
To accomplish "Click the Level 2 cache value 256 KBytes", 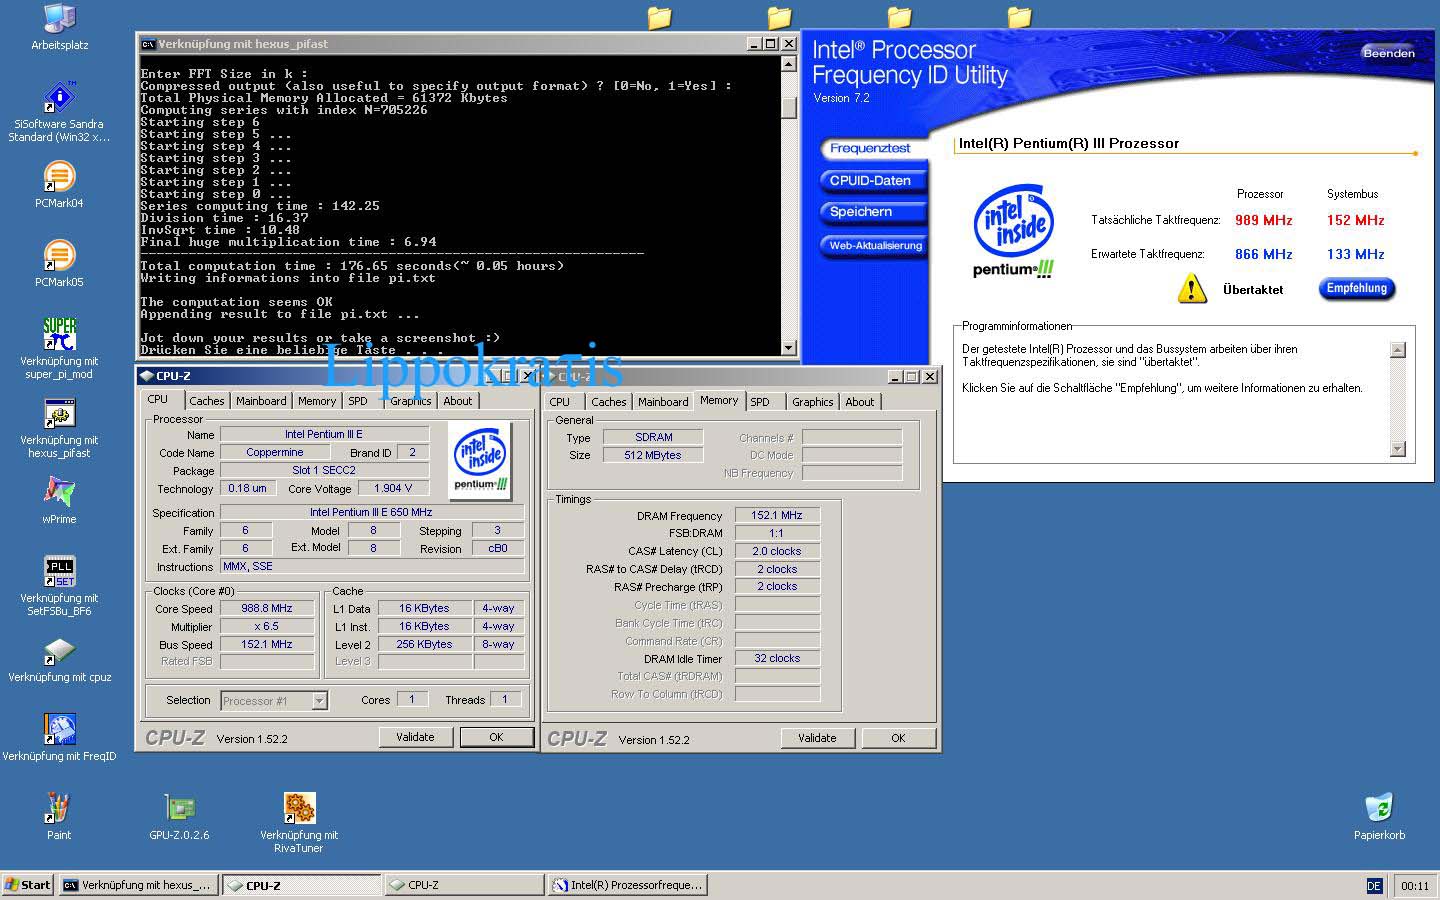I will point(424,644).
